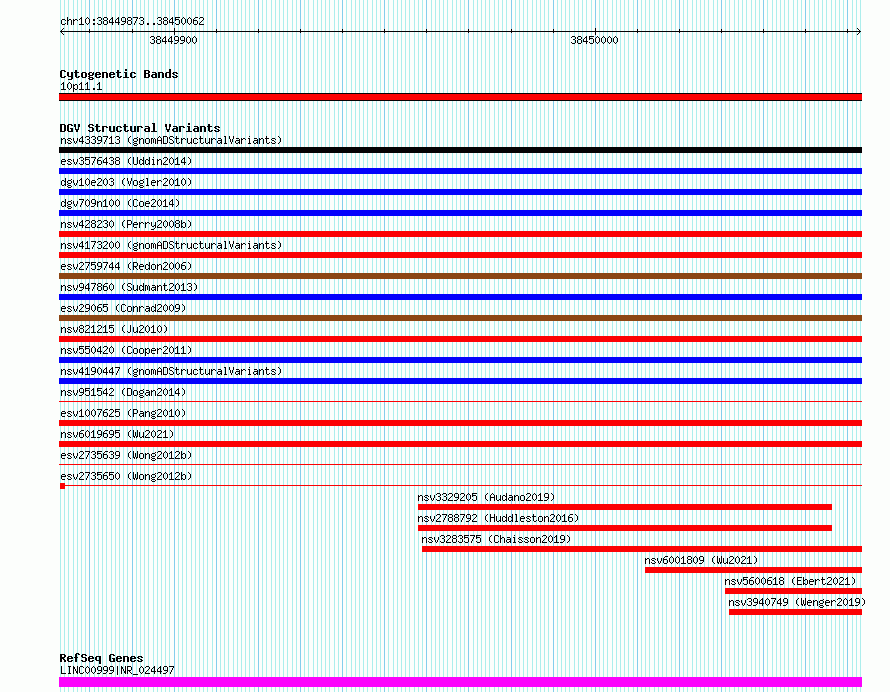Select the brown bar under esv29065
This screenshot has height=692, width=890.
point(460,318)
